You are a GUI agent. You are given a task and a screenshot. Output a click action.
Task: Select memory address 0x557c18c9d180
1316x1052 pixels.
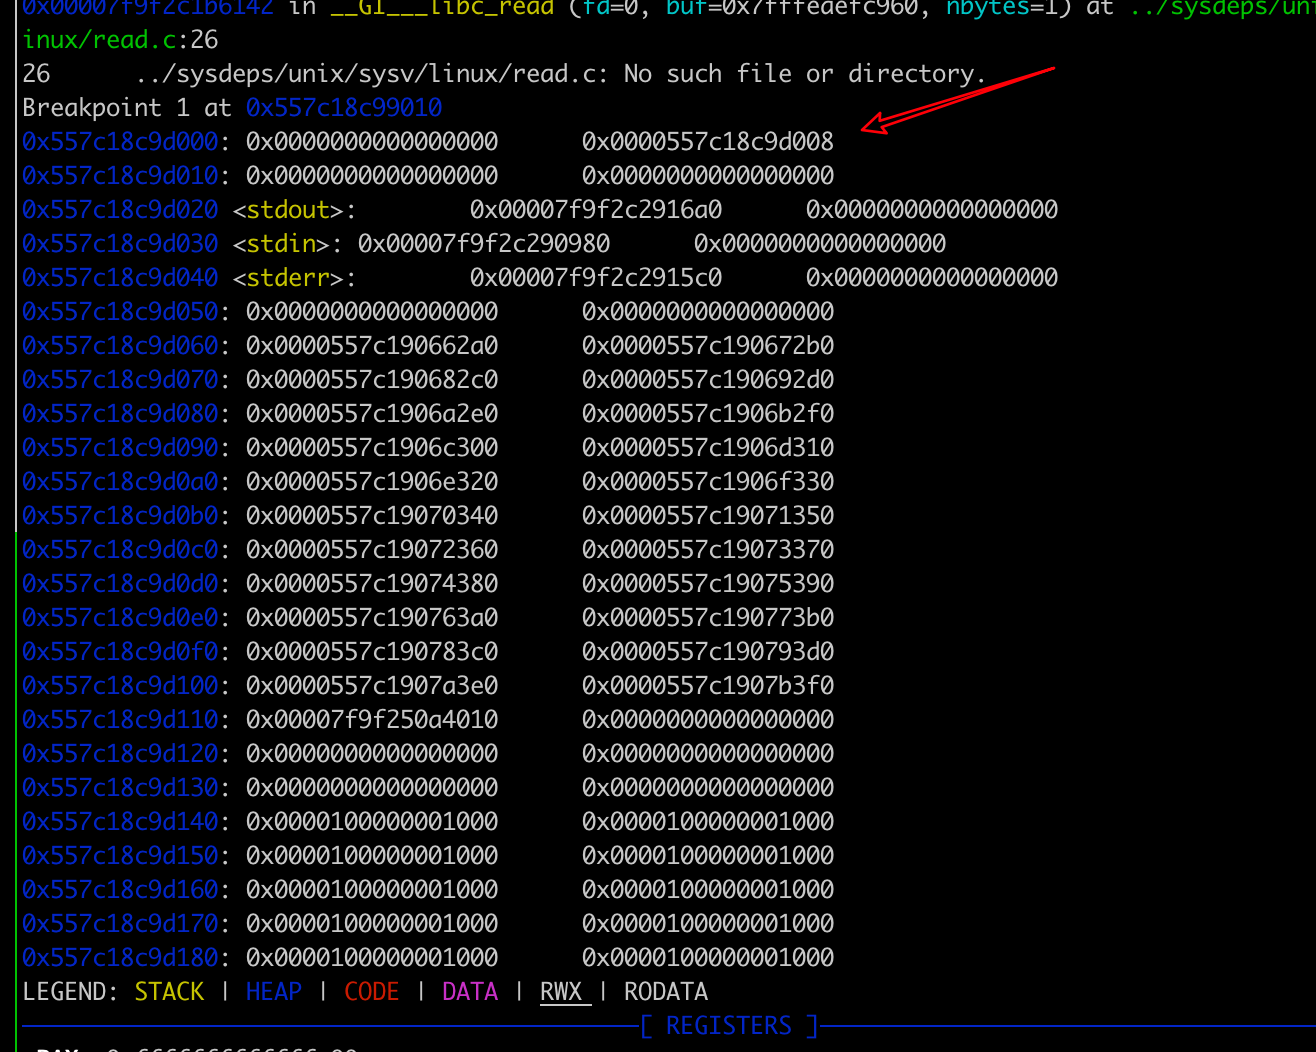click(x=120, y=958)
